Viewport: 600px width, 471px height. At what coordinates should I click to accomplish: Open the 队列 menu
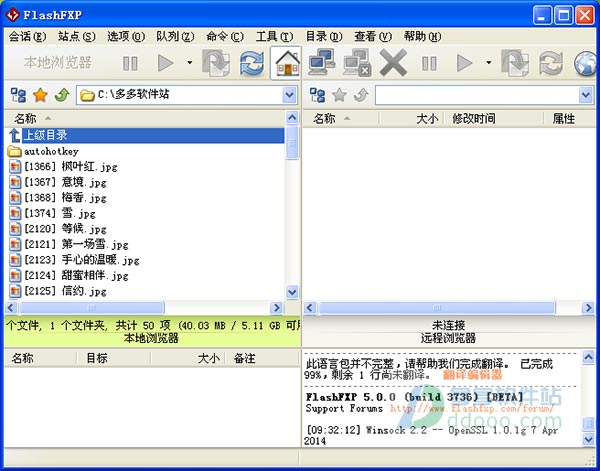click(x=175, y=36)
